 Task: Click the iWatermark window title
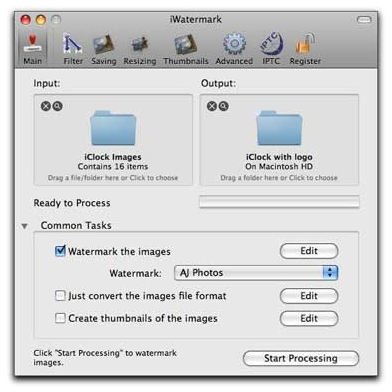point(196,19)
